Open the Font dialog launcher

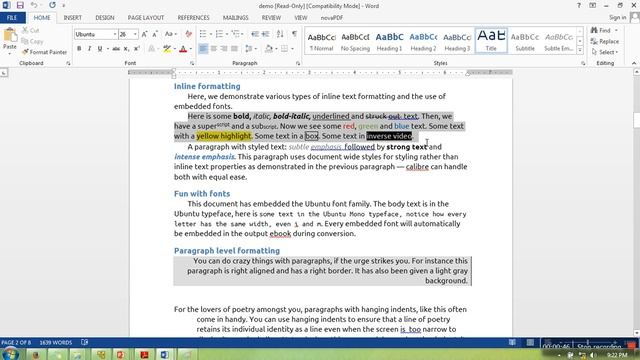(x=192, y=63)
